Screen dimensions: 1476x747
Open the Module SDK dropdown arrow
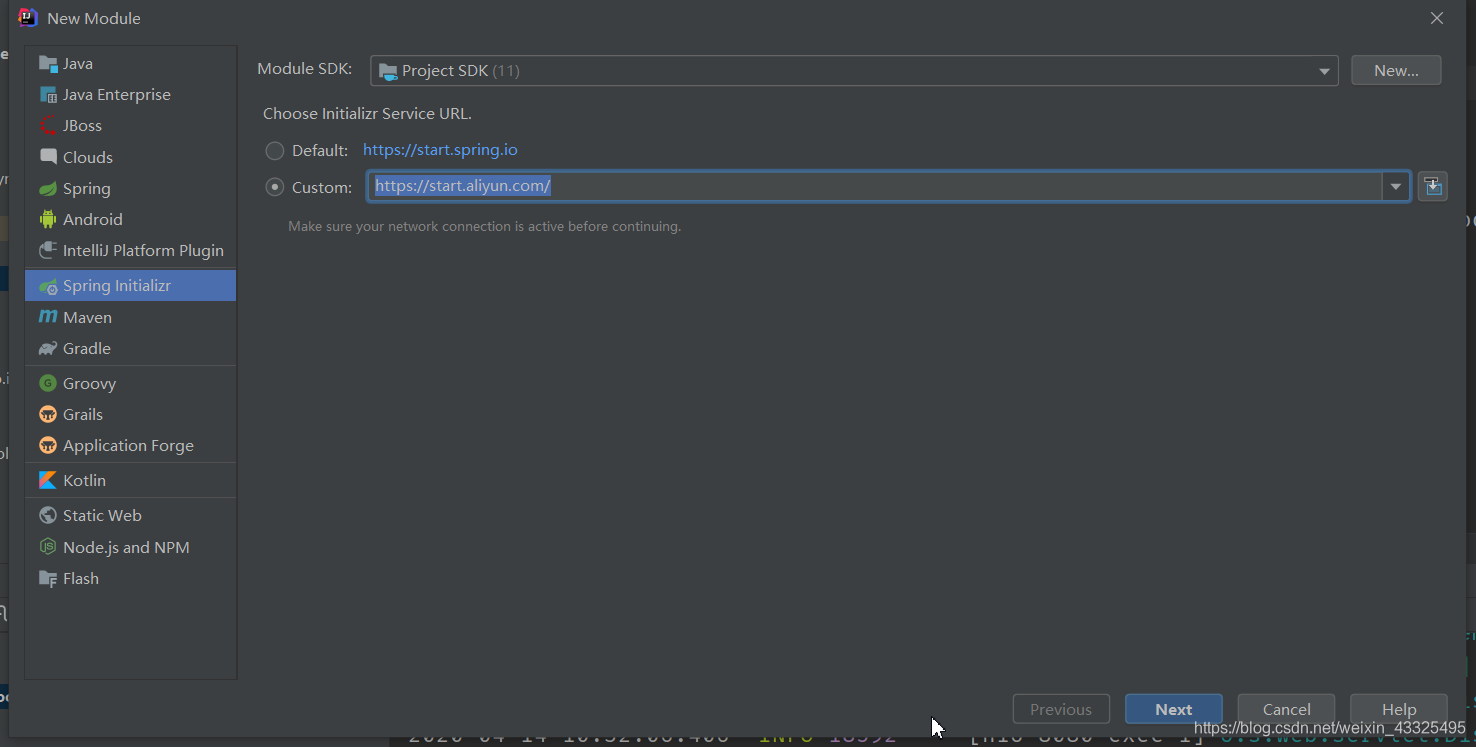click(x=1324, y=71)
